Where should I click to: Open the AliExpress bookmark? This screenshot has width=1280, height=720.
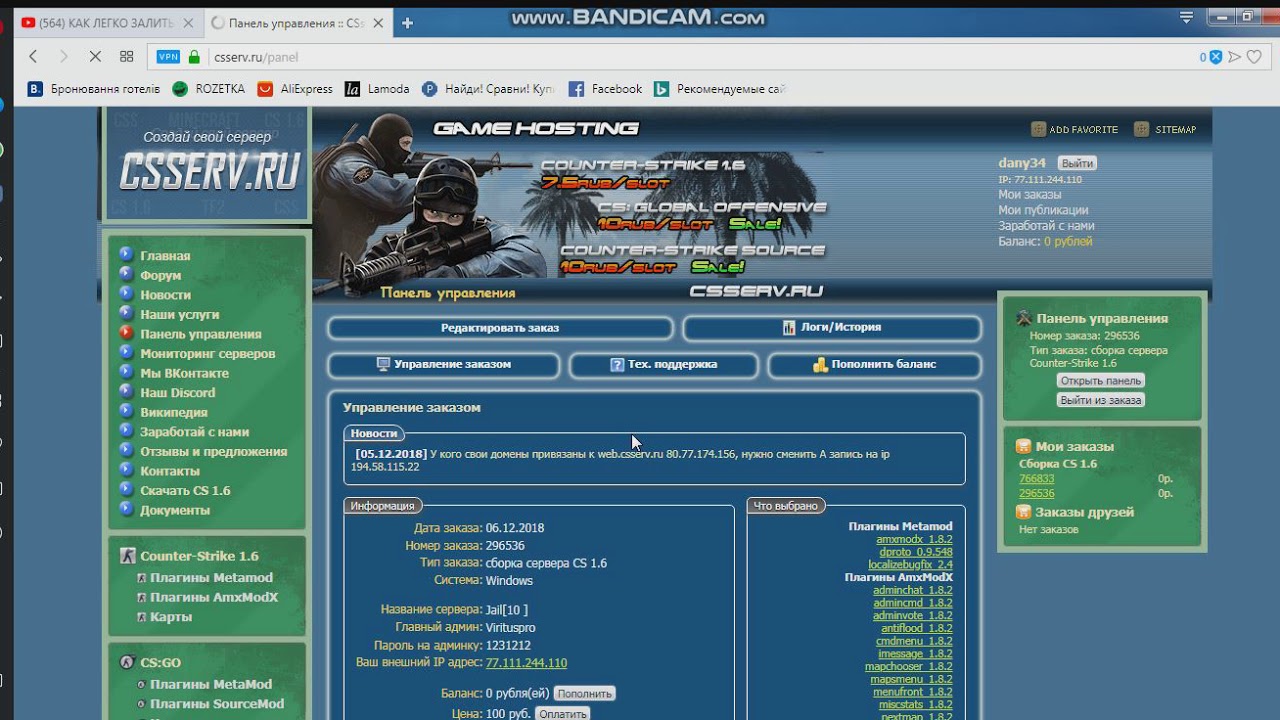[x=295, y=89]
